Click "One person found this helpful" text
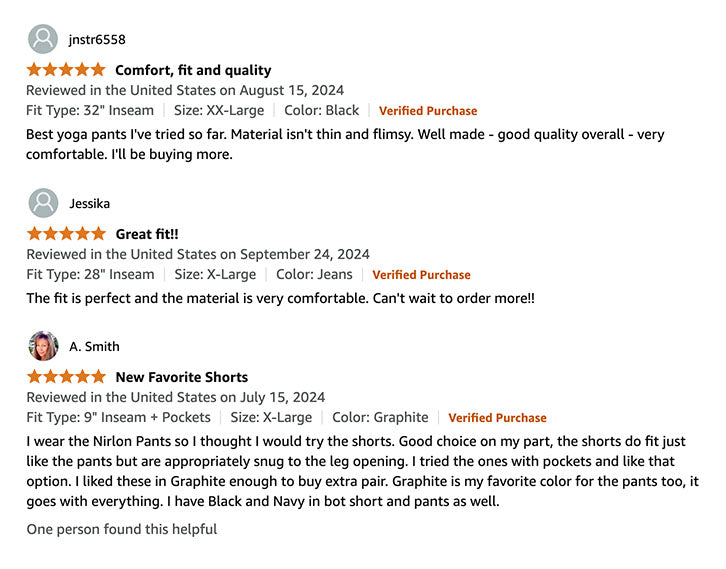 click(x=121, y=529)
